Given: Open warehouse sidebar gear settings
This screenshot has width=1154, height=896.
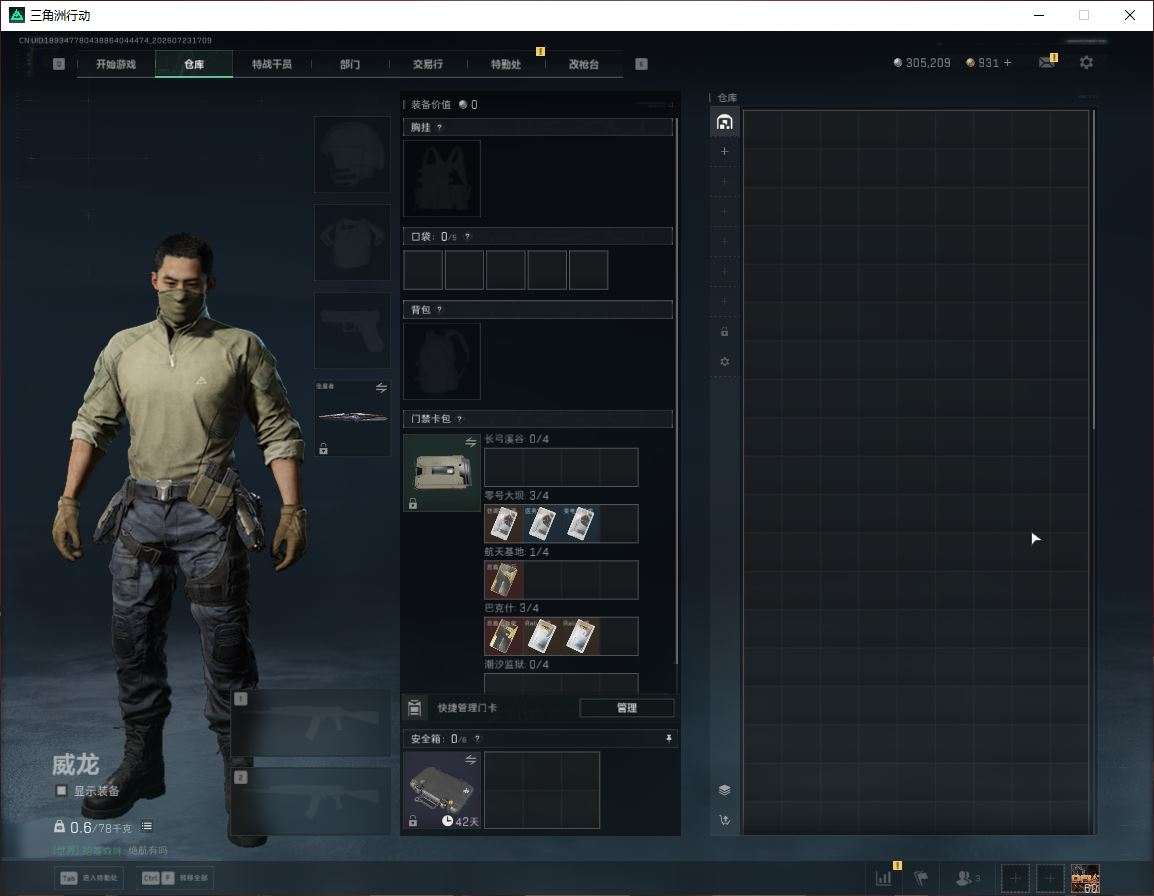Looking at the screenshot, I should tap(724, 361).
